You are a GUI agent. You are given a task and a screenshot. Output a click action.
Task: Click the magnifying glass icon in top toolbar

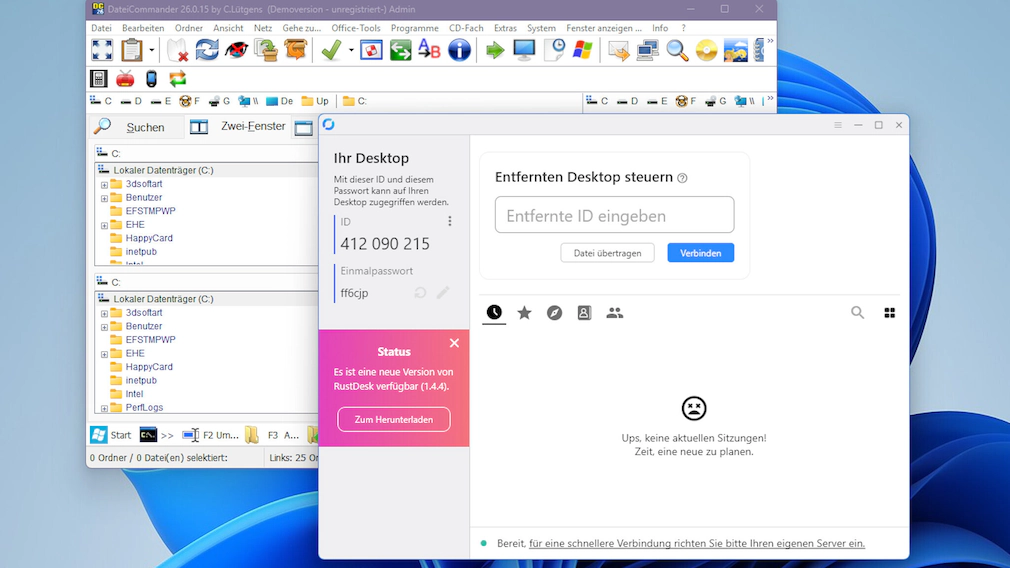(677, 50)
